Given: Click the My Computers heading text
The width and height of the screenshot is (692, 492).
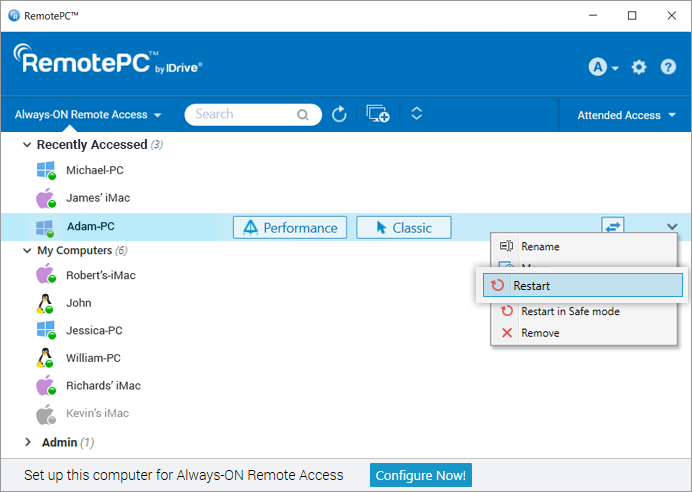Looking at the screenshot, I should [x=75, y=251].
